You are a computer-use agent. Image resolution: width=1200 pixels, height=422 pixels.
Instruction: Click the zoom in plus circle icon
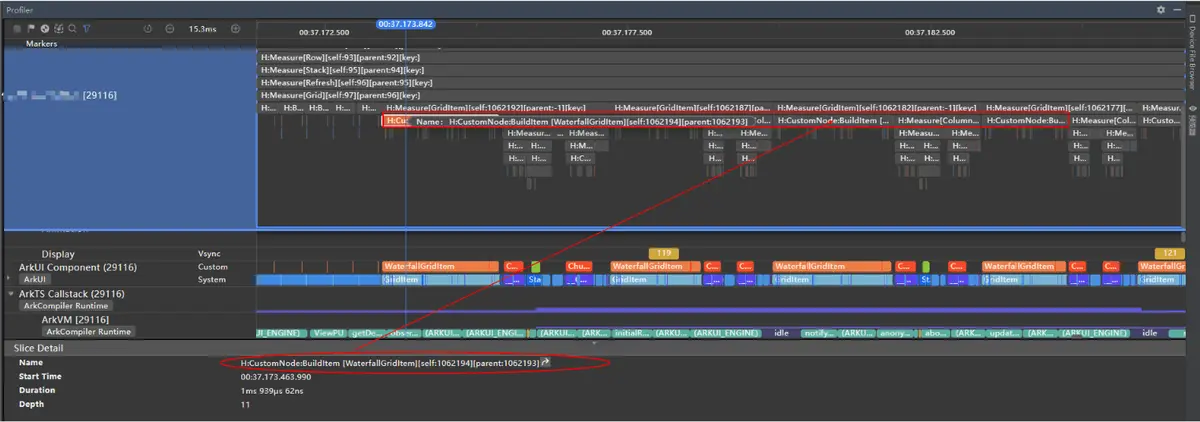[235, 29]
